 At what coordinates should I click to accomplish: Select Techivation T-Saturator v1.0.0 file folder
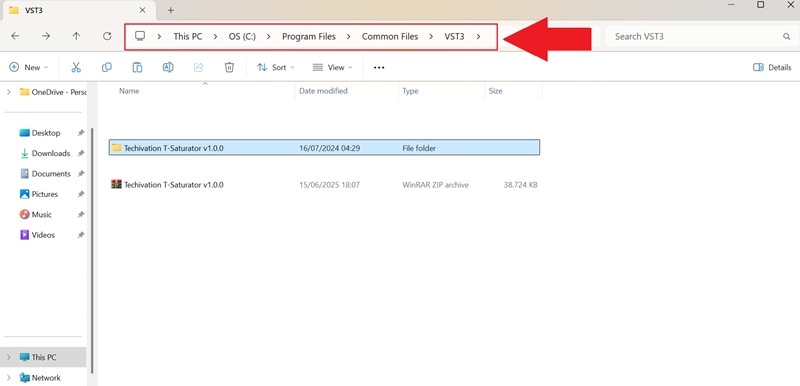[324, 148]
